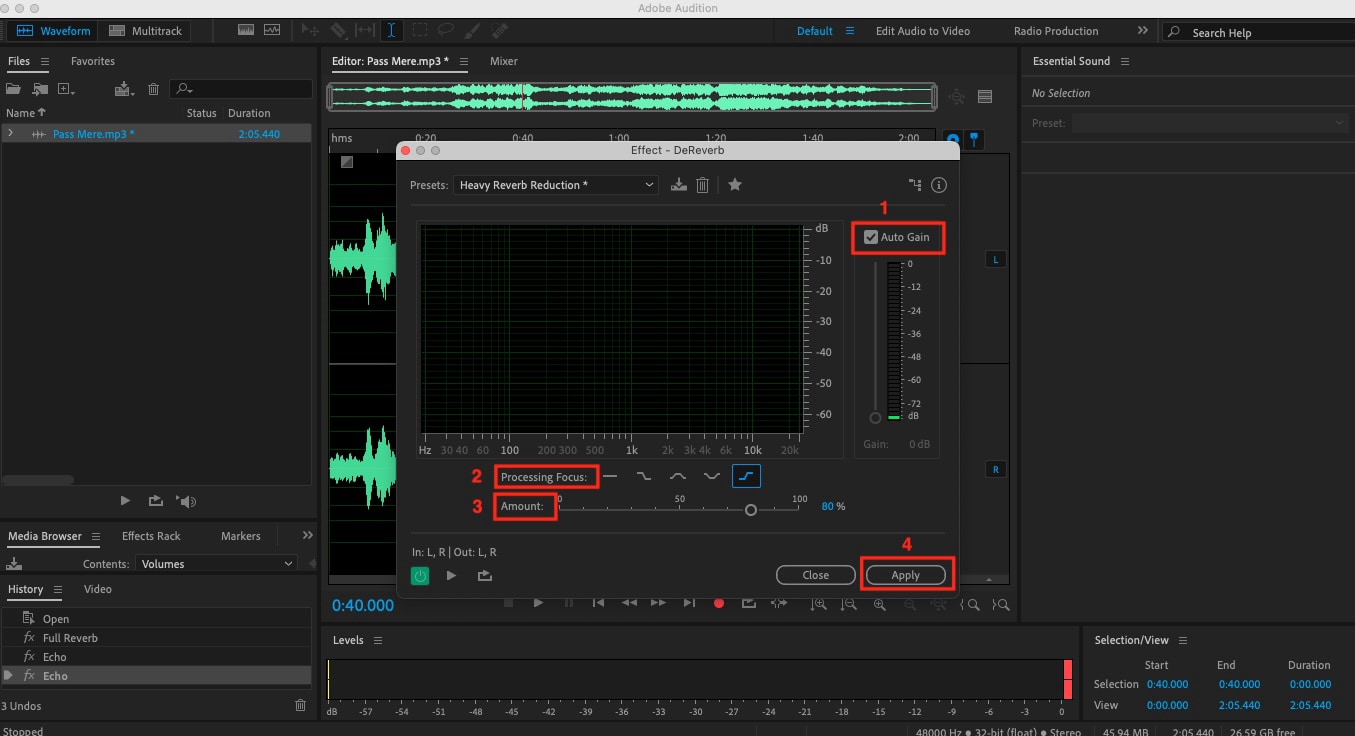
Task: Select Edit Audio to Video workspace
Action: coord(923,31)
